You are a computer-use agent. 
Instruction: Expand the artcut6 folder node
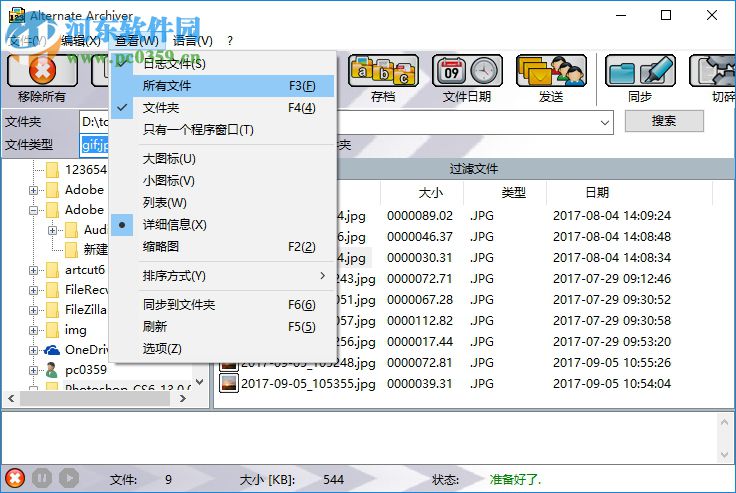pos(33,270)
